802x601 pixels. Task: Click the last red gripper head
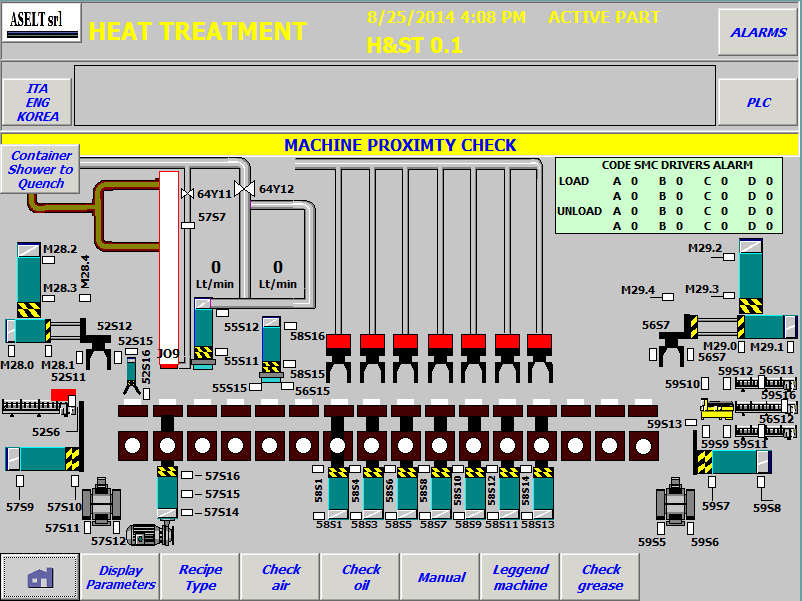540,342
